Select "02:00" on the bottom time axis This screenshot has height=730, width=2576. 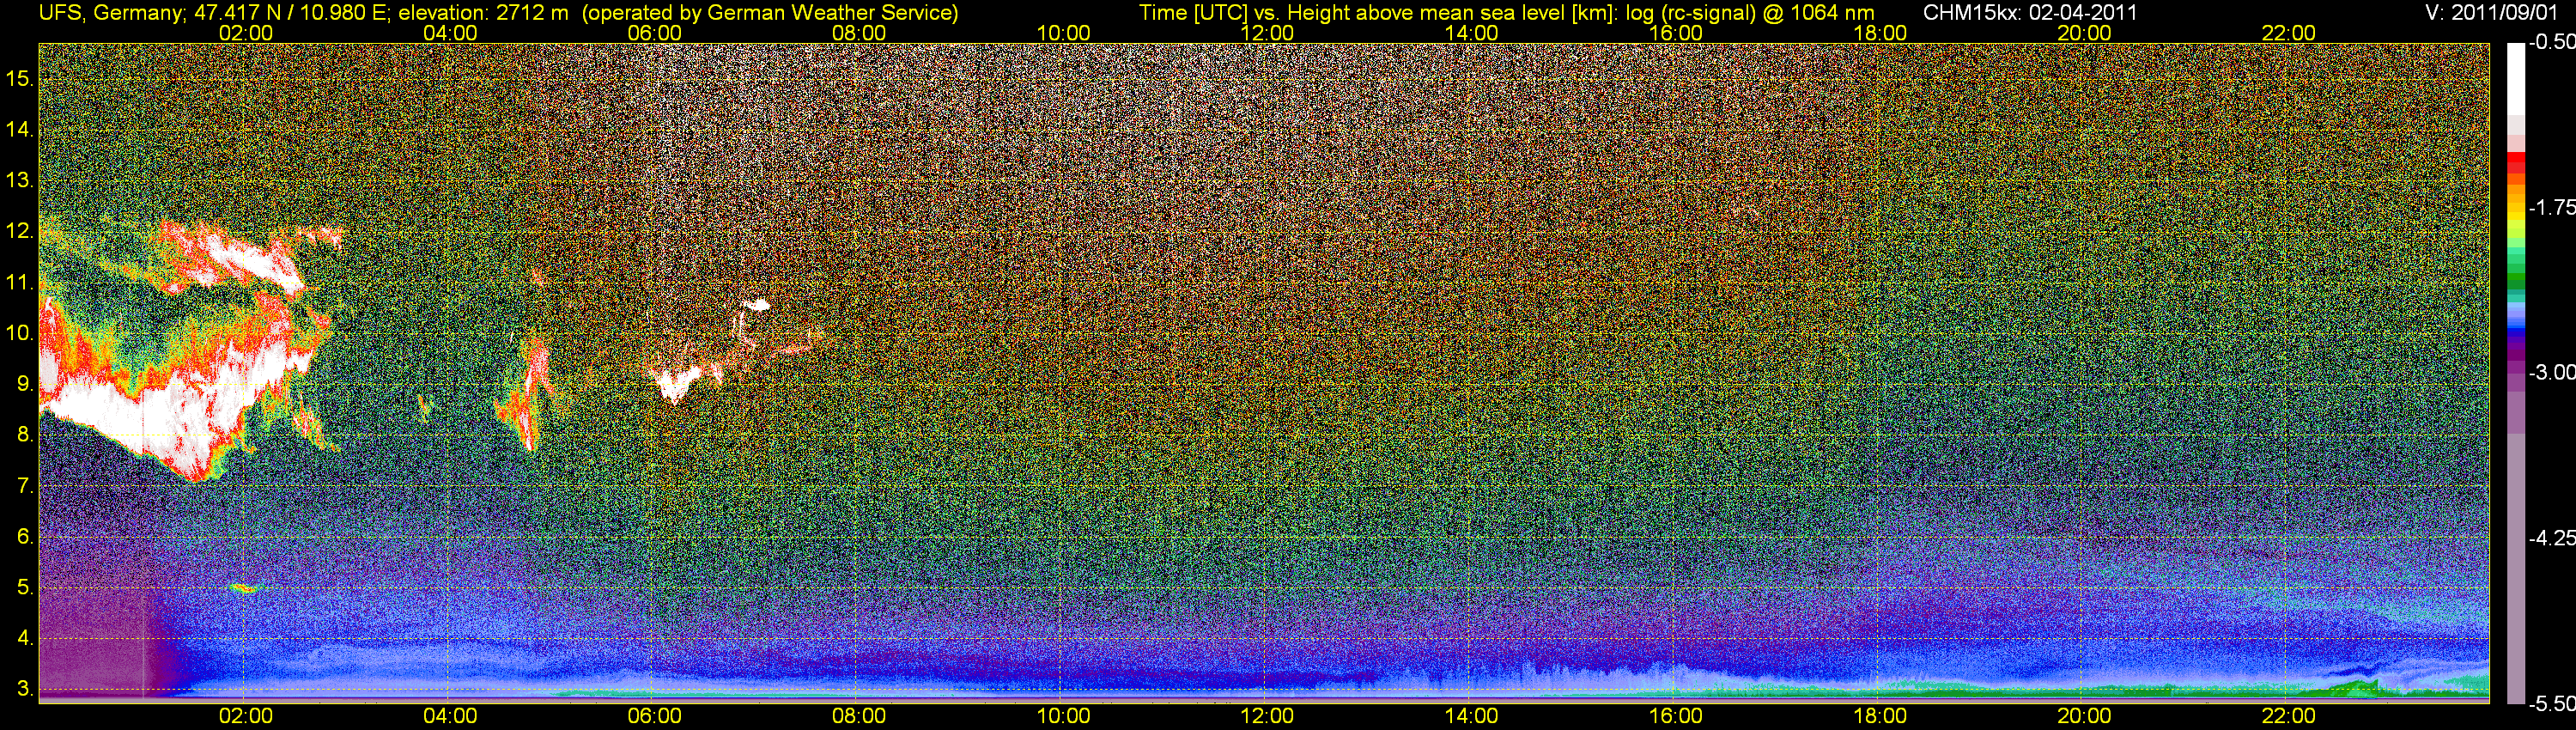pyautogui.click(x=246, y=717)
